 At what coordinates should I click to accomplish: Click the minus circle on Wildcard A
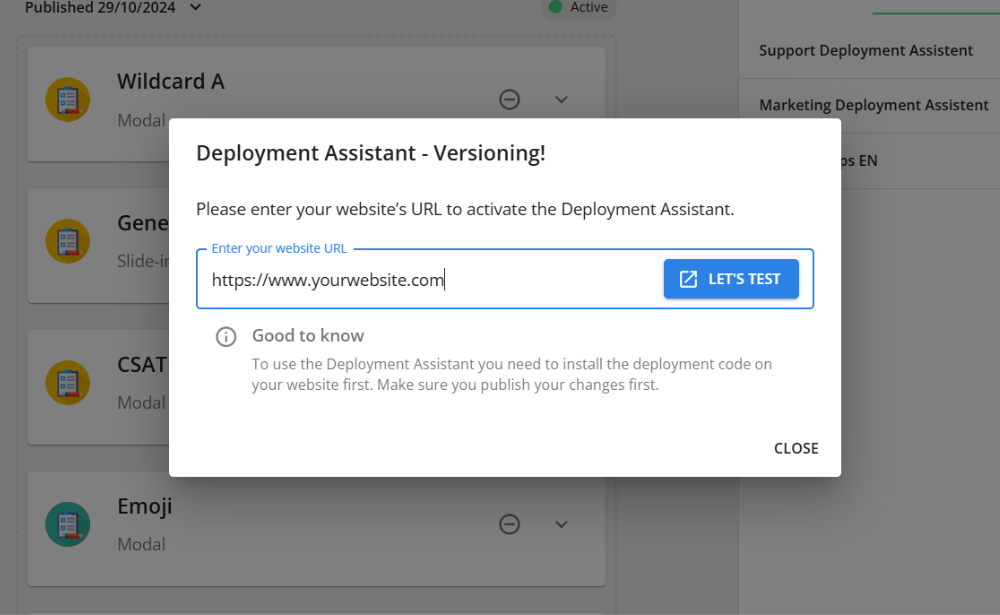[509, 100]
